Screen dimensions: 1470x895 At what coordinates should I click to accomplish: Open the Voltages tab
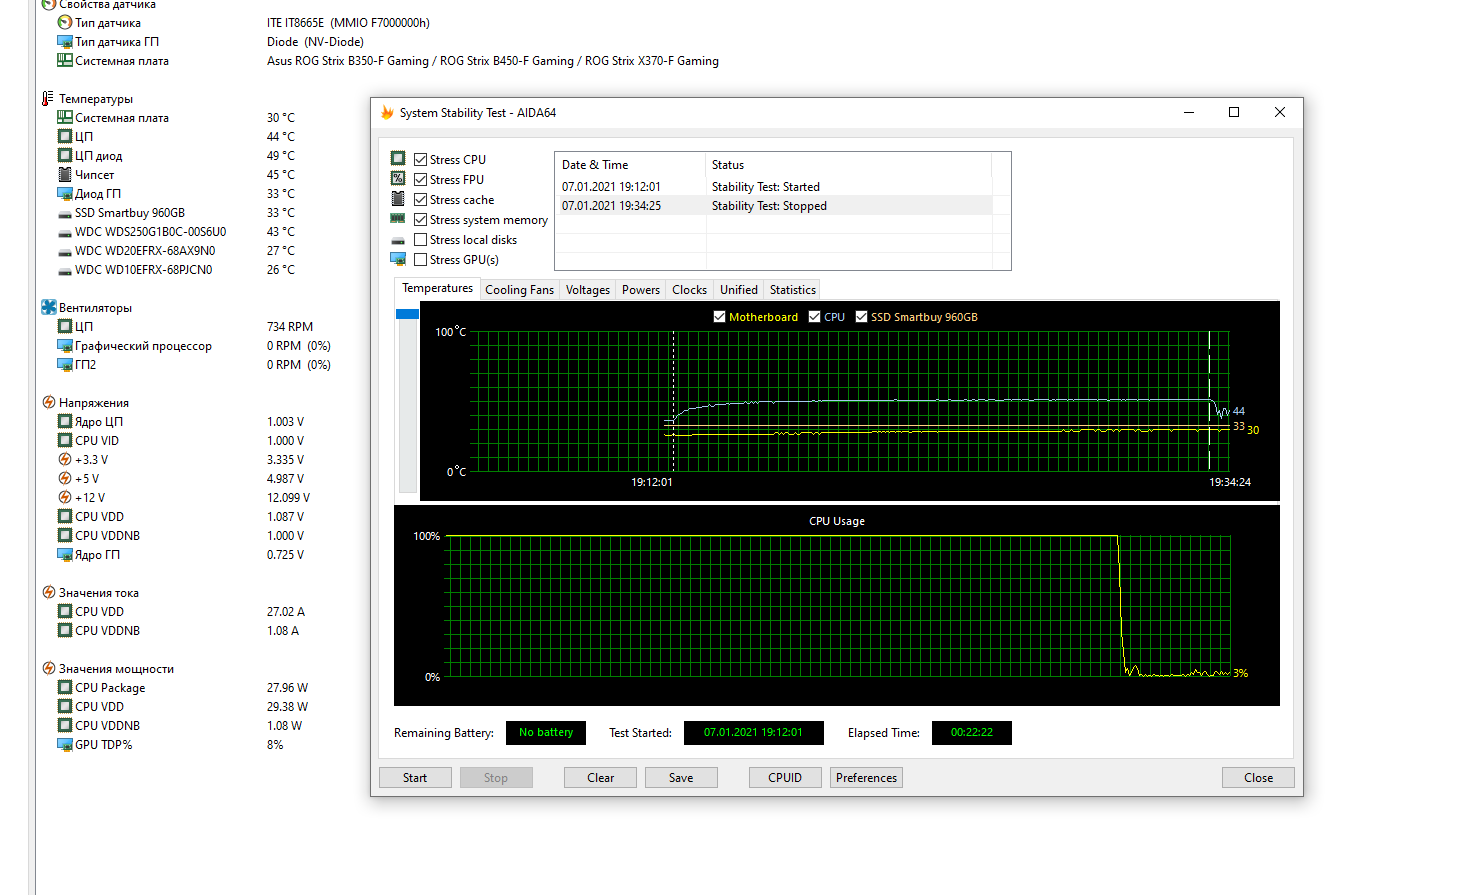(x=588, y=290)
